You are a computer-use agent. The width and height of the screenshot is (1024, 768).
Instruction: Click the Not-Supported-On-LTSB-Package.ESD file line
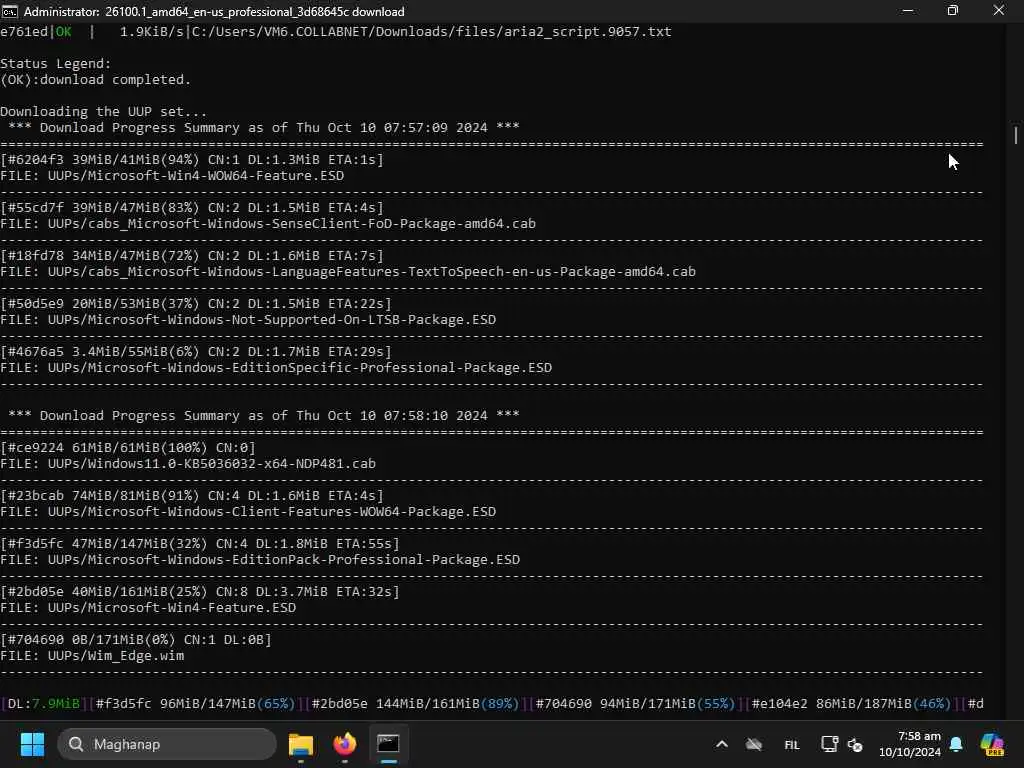tap(248, 319)
